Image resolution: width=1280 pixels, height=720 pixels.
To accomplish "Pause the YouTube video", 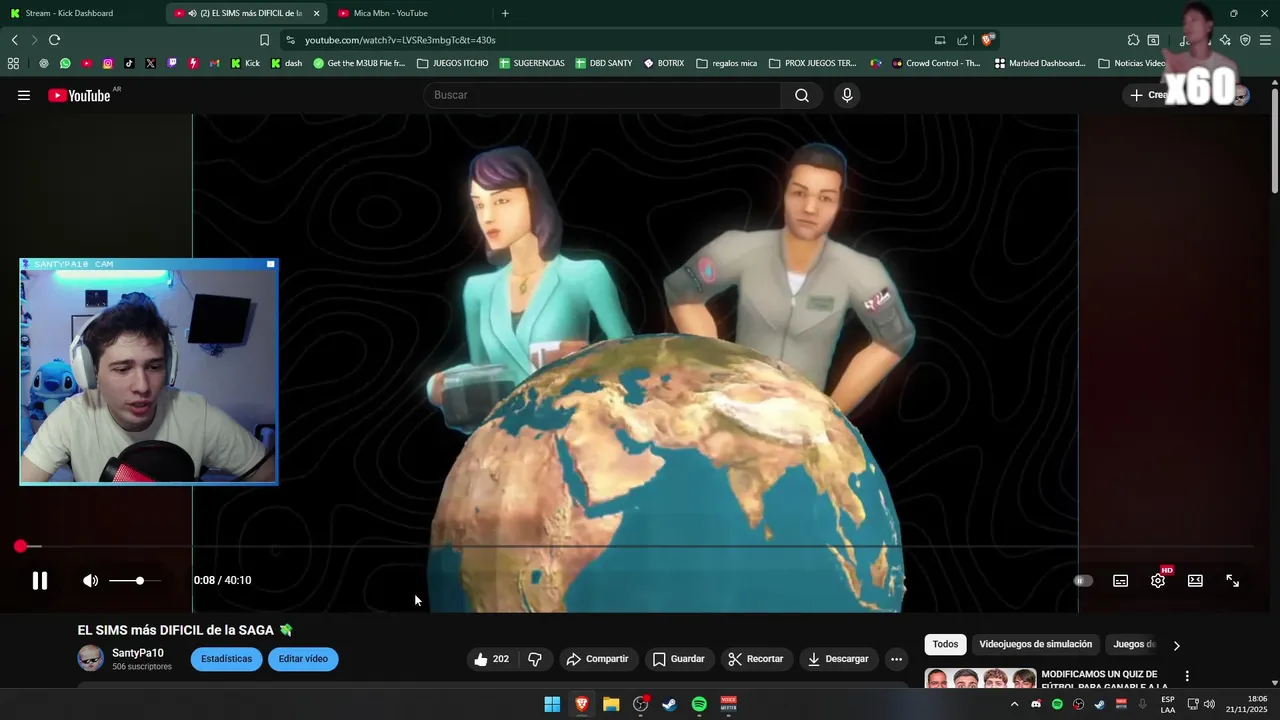I will (40, 580).
